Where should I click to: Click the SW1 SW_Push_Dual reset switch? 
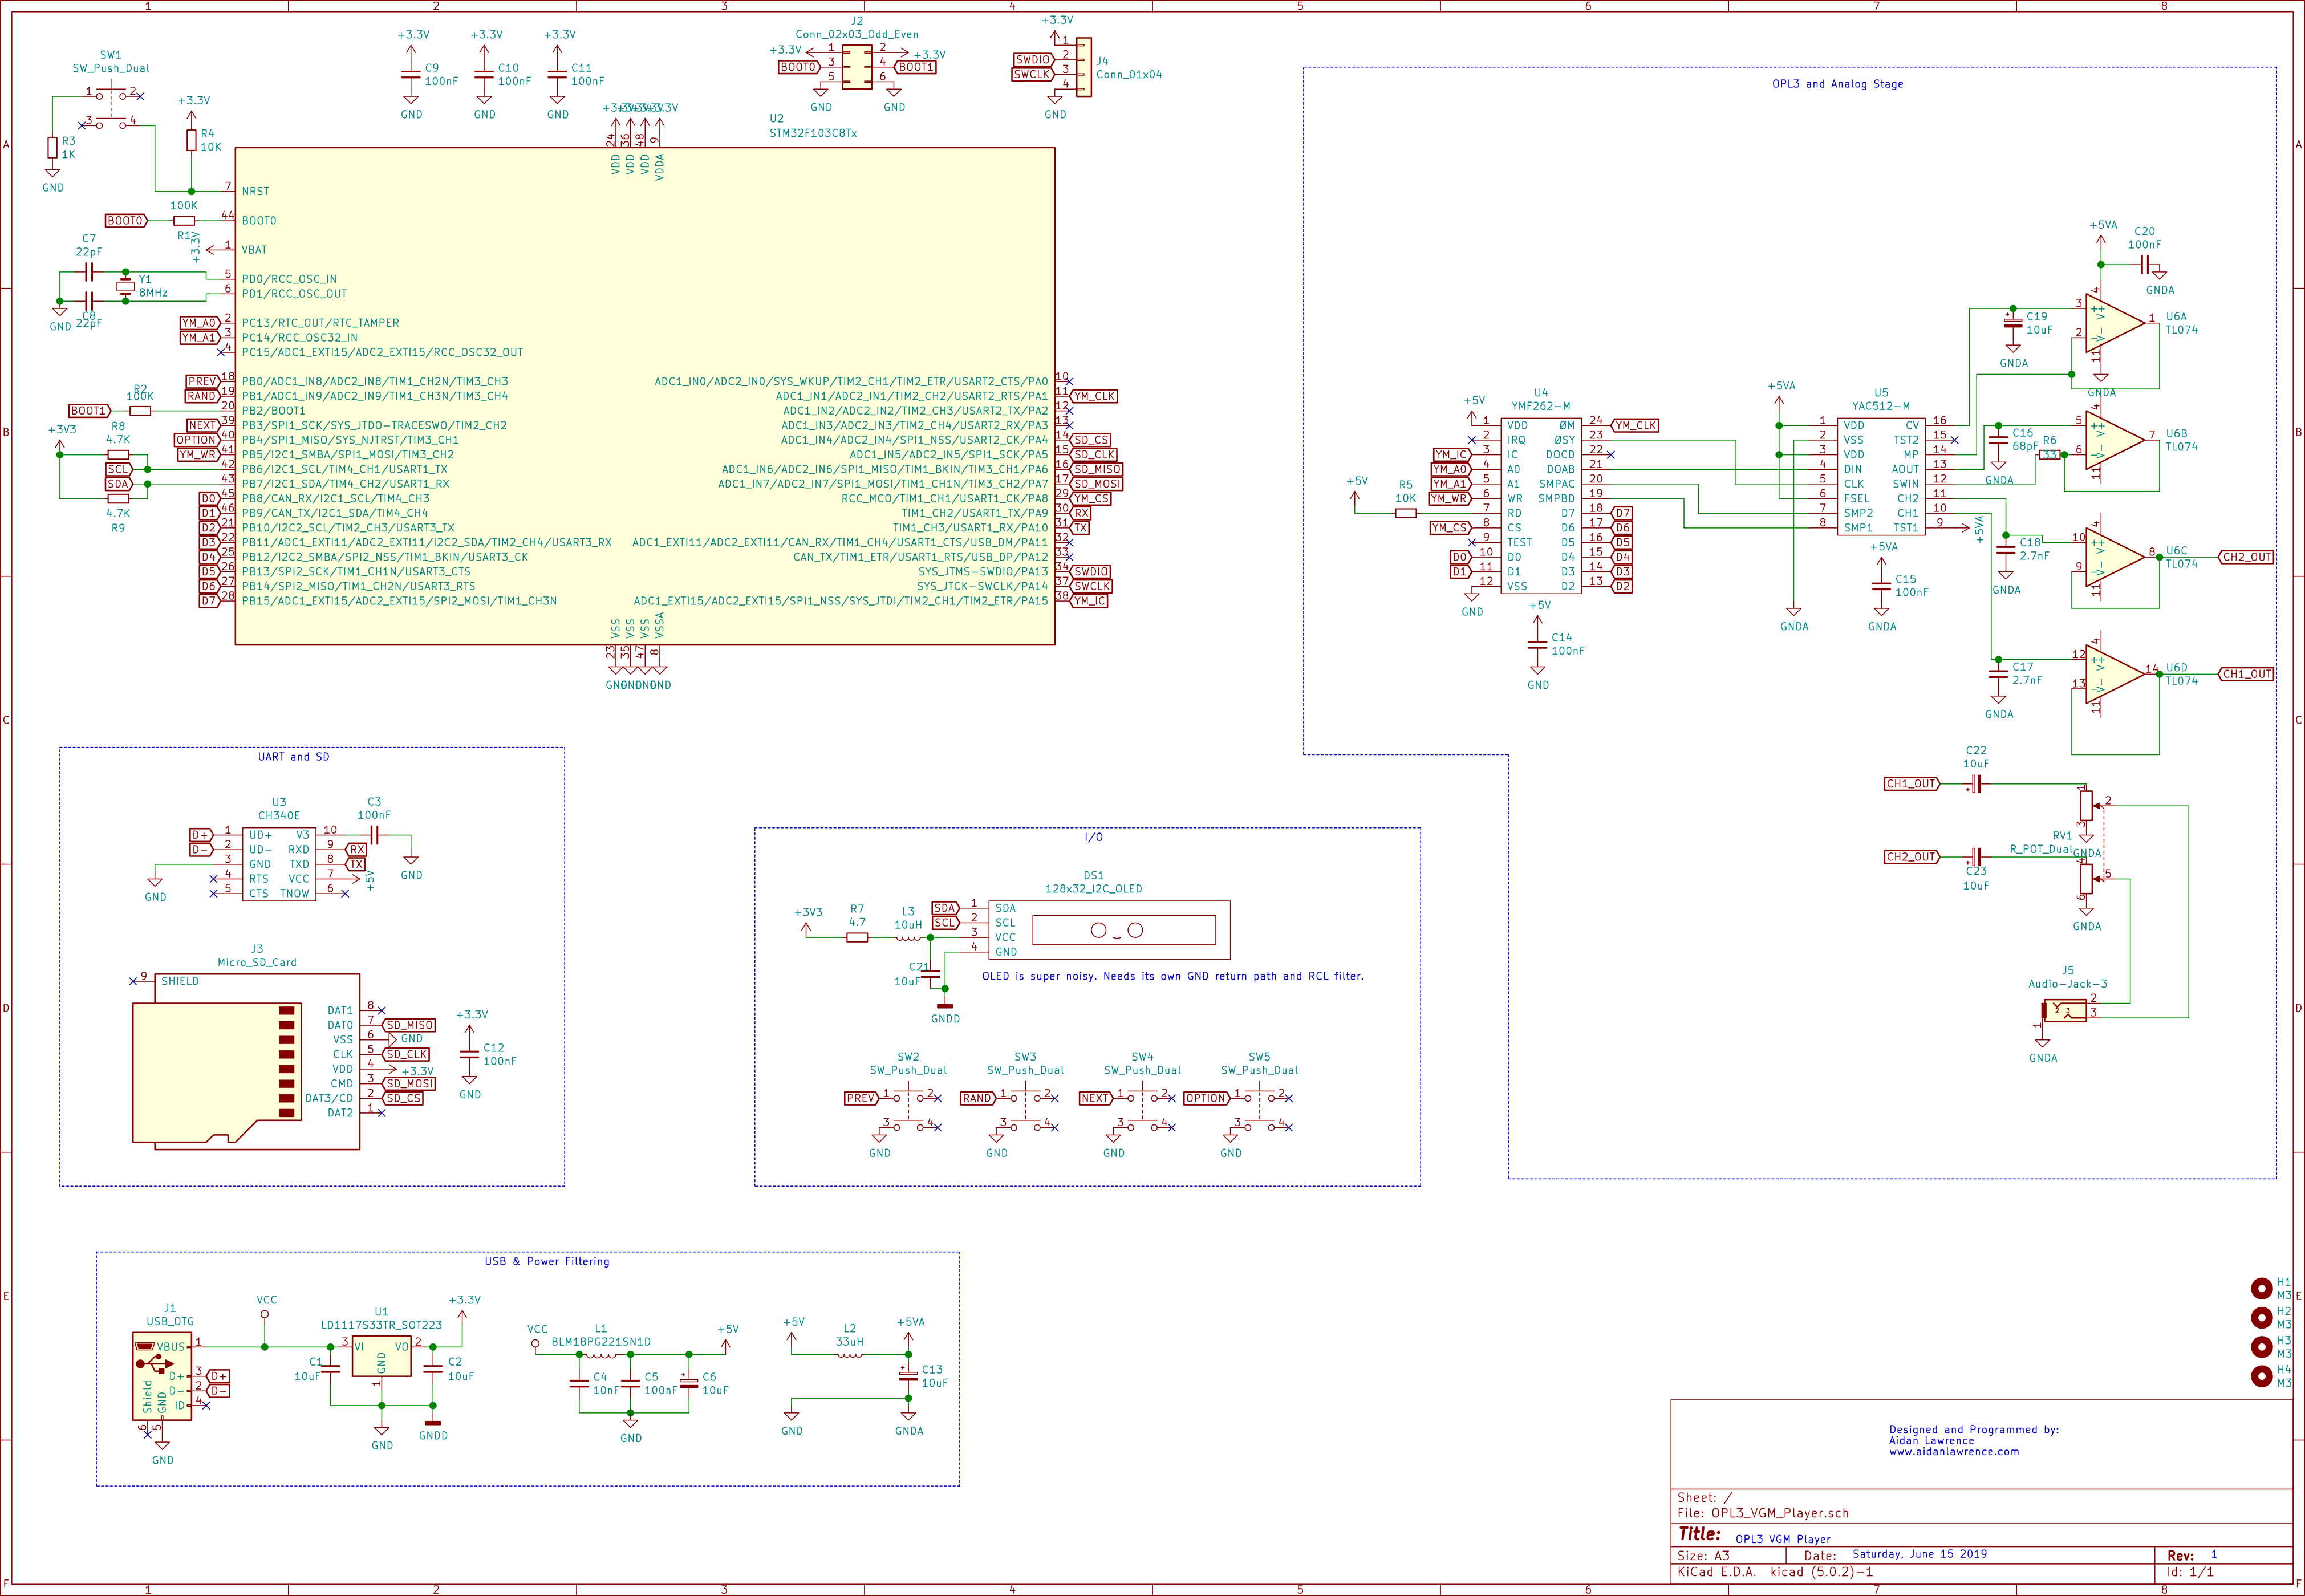point(111,107)
